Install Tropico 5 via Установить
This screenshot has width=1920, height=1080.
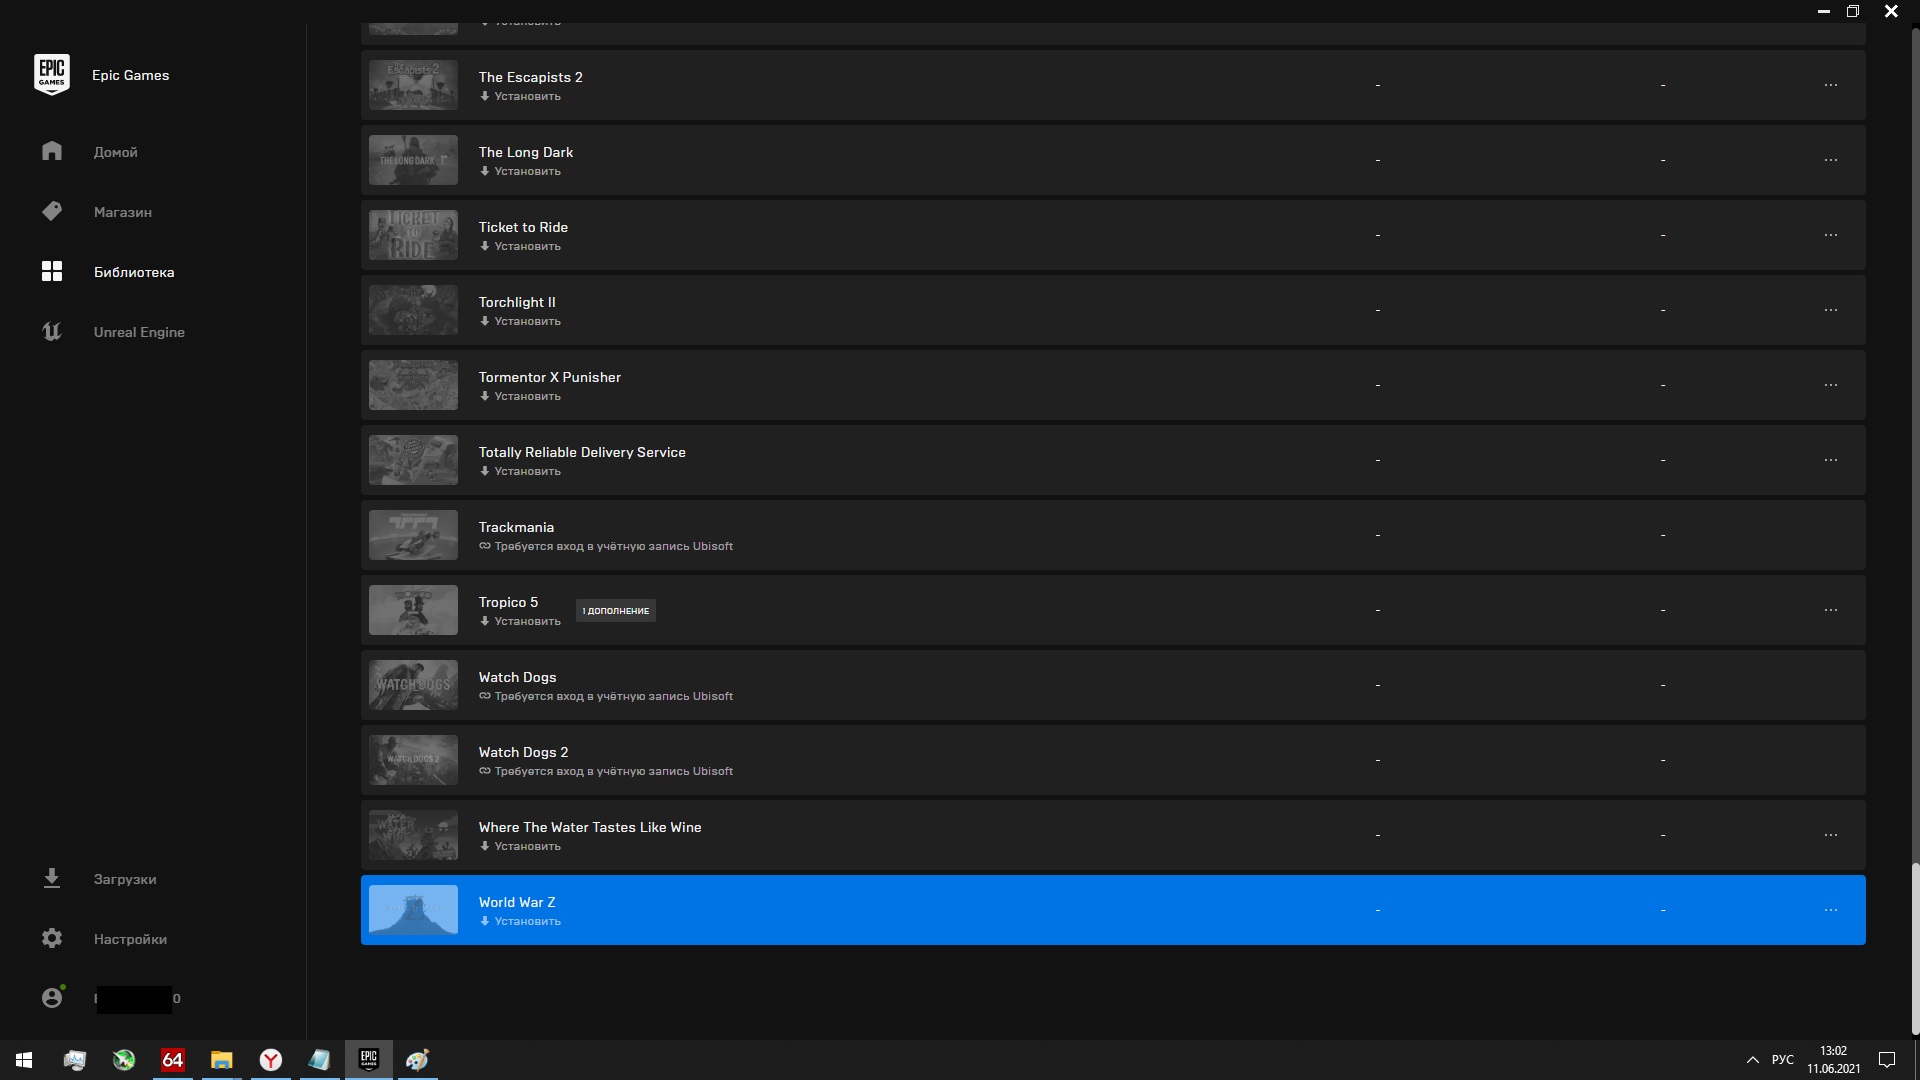point(520,622)
